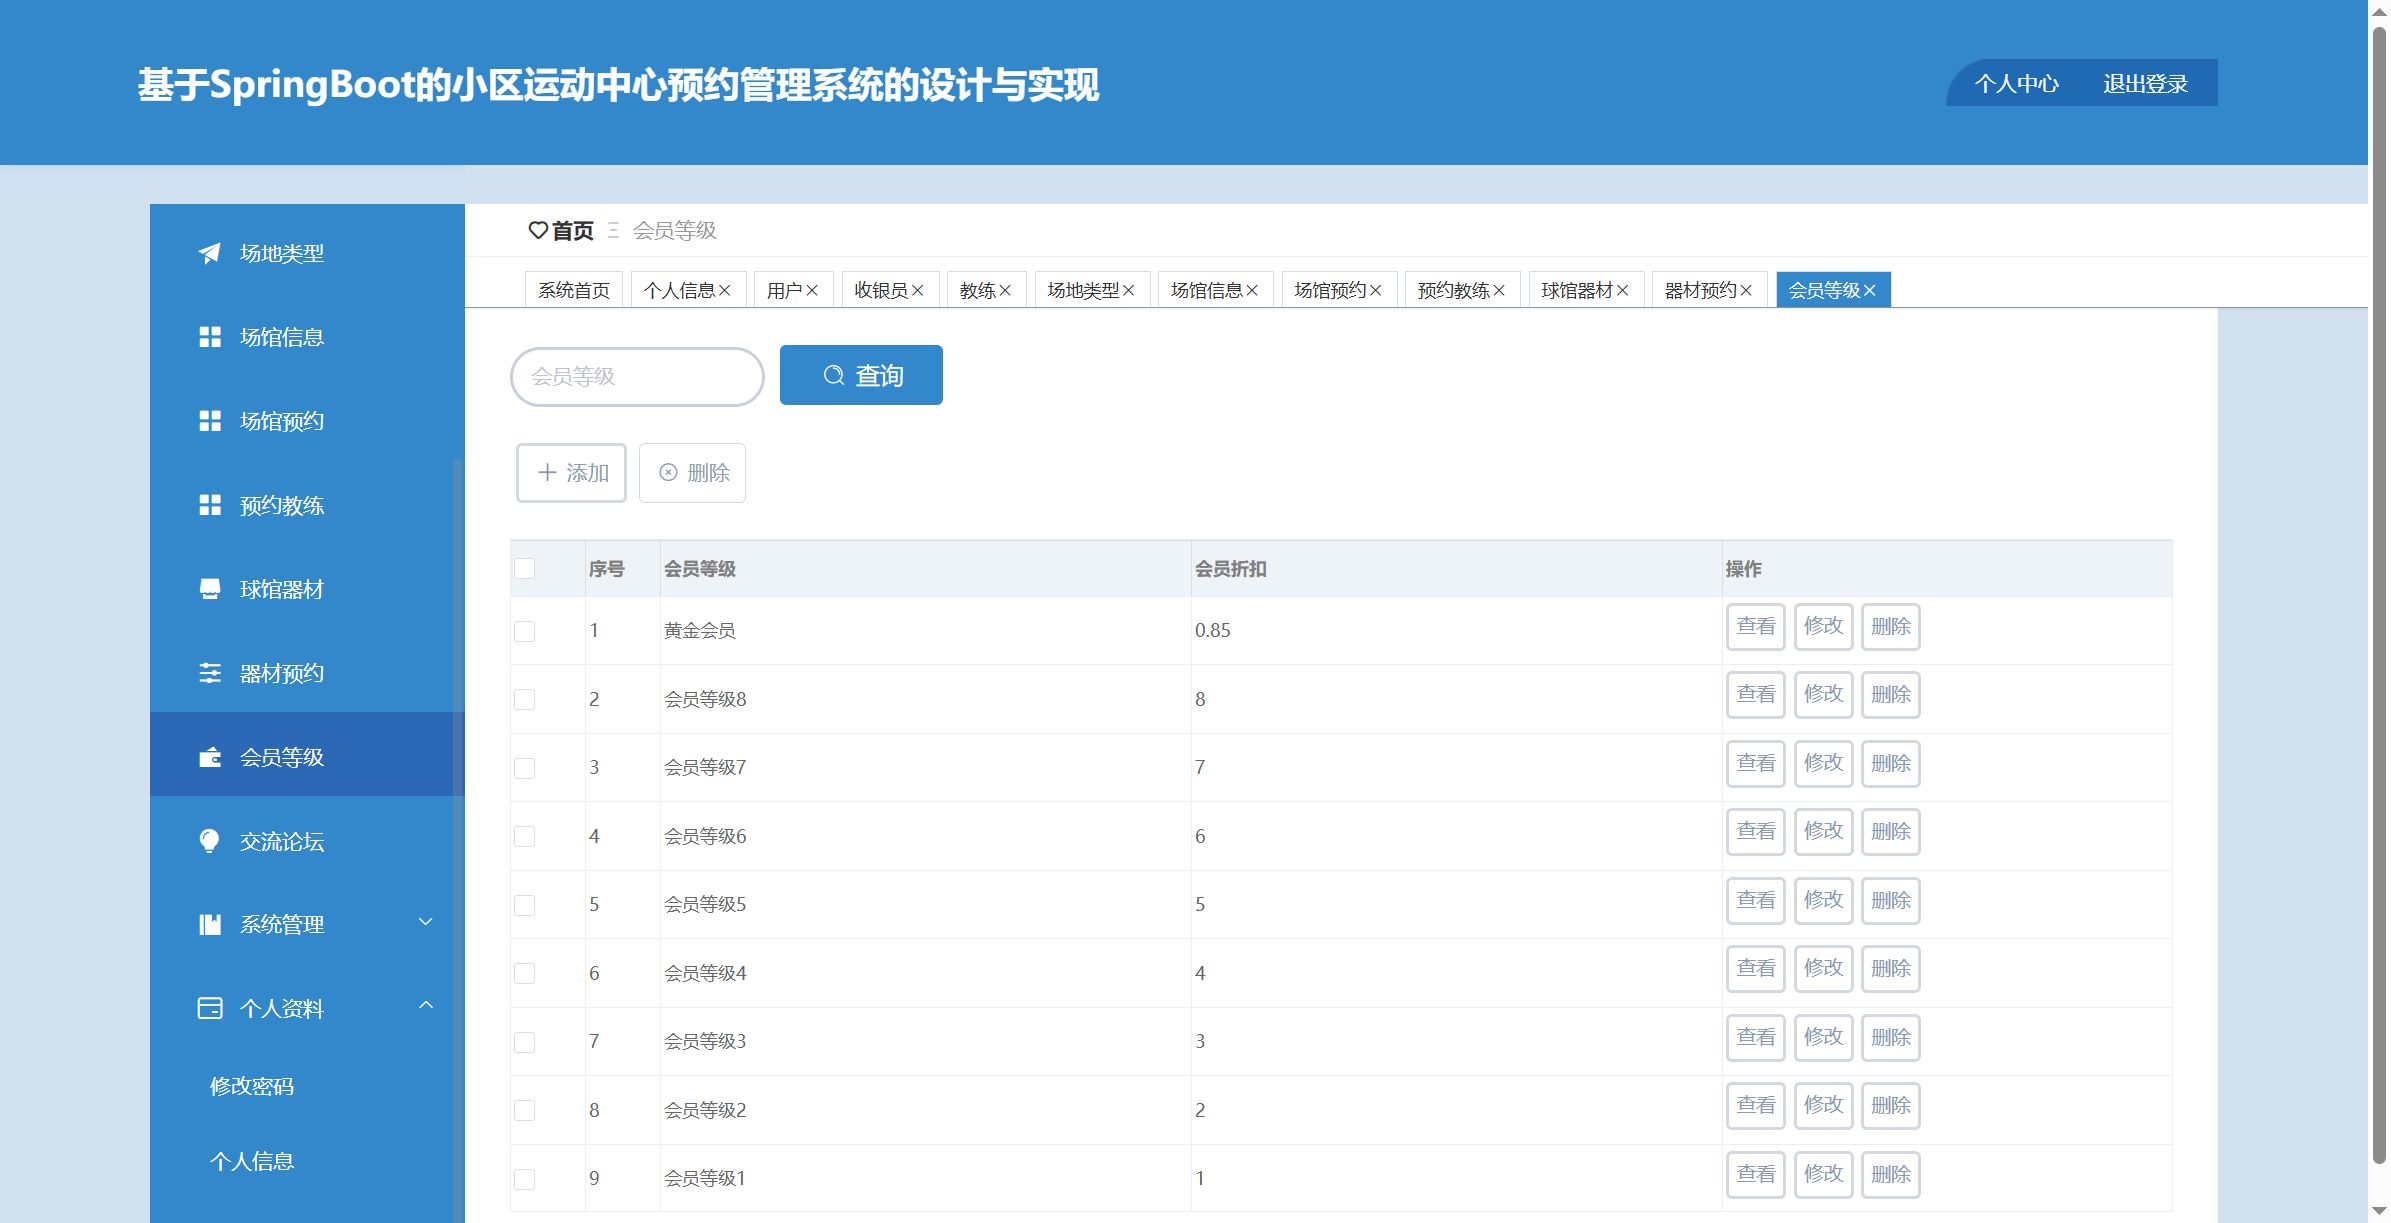The height and width of the screenshot is (1223, 2391).
Task: Close the 场地类型 tab with its X
Action: (1128, 290)
